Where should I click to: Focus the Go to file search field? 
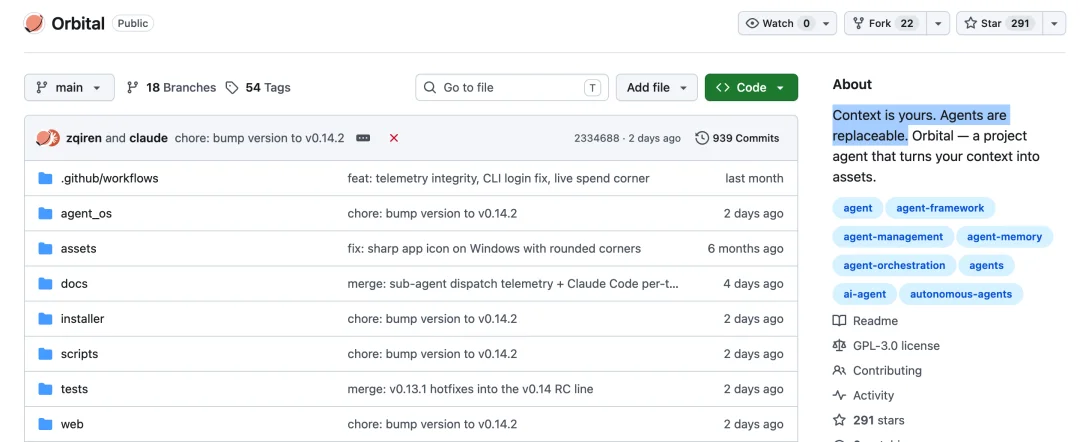pyautogui.click(x=512, y=87)
